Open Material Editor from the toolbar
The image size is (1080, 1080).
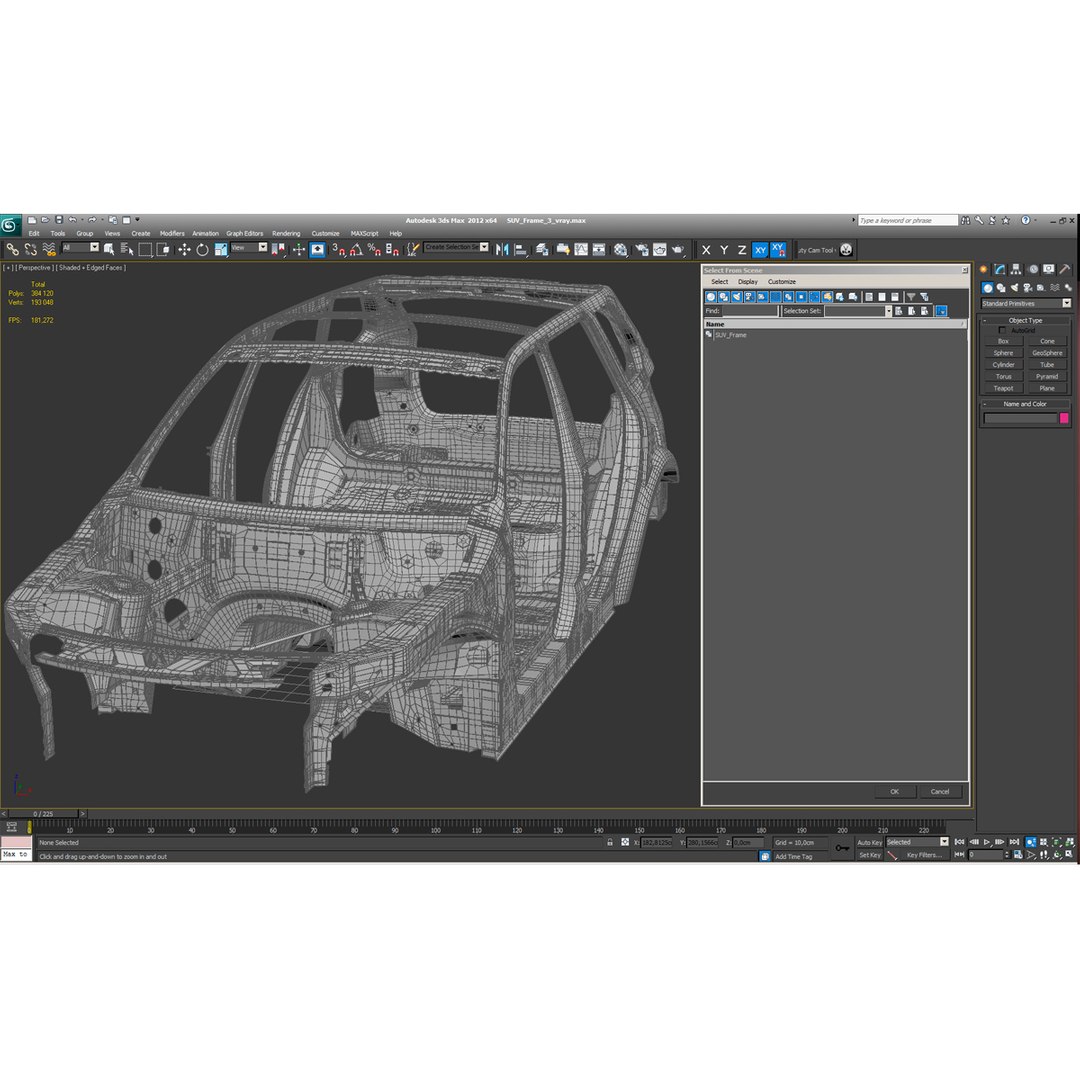pos(621,249)
